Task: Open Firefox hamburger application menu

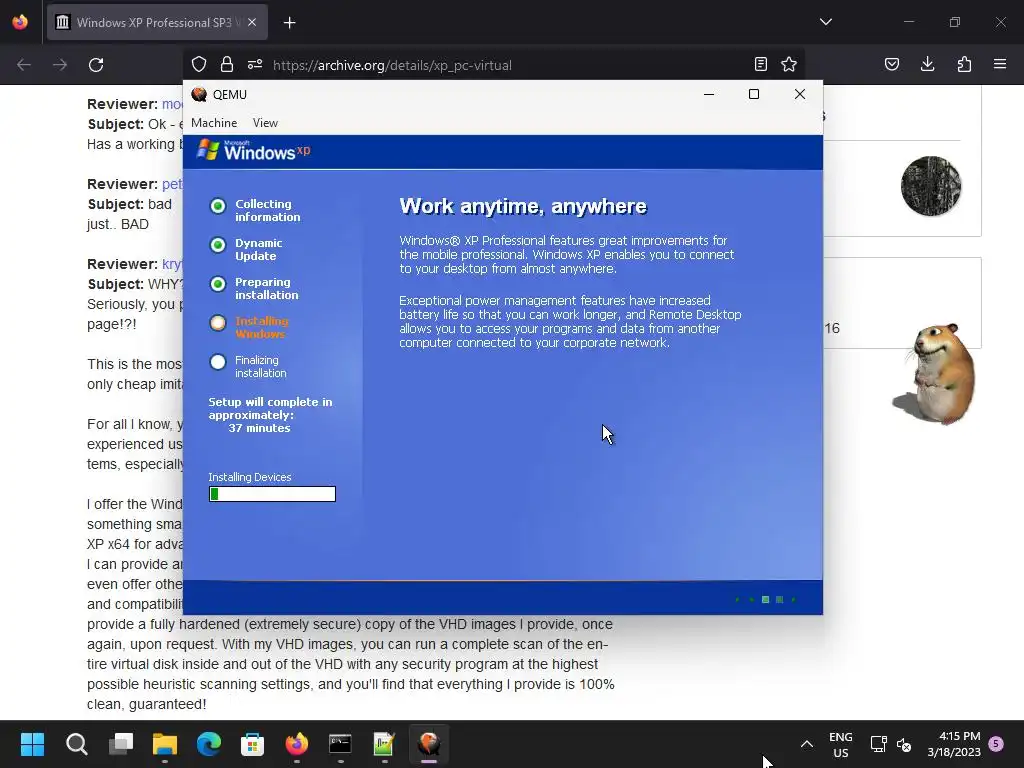Action: 1000,64
